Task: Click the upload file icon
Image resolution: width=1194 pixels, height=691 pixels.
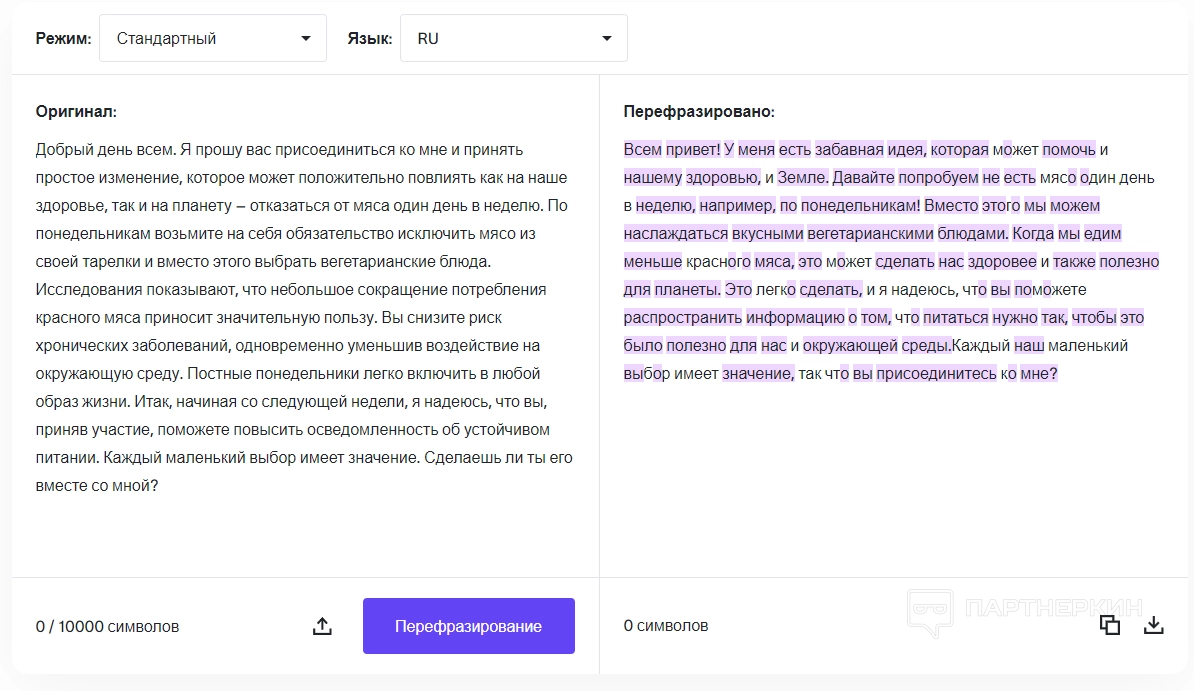Action: tap(322, 626)
